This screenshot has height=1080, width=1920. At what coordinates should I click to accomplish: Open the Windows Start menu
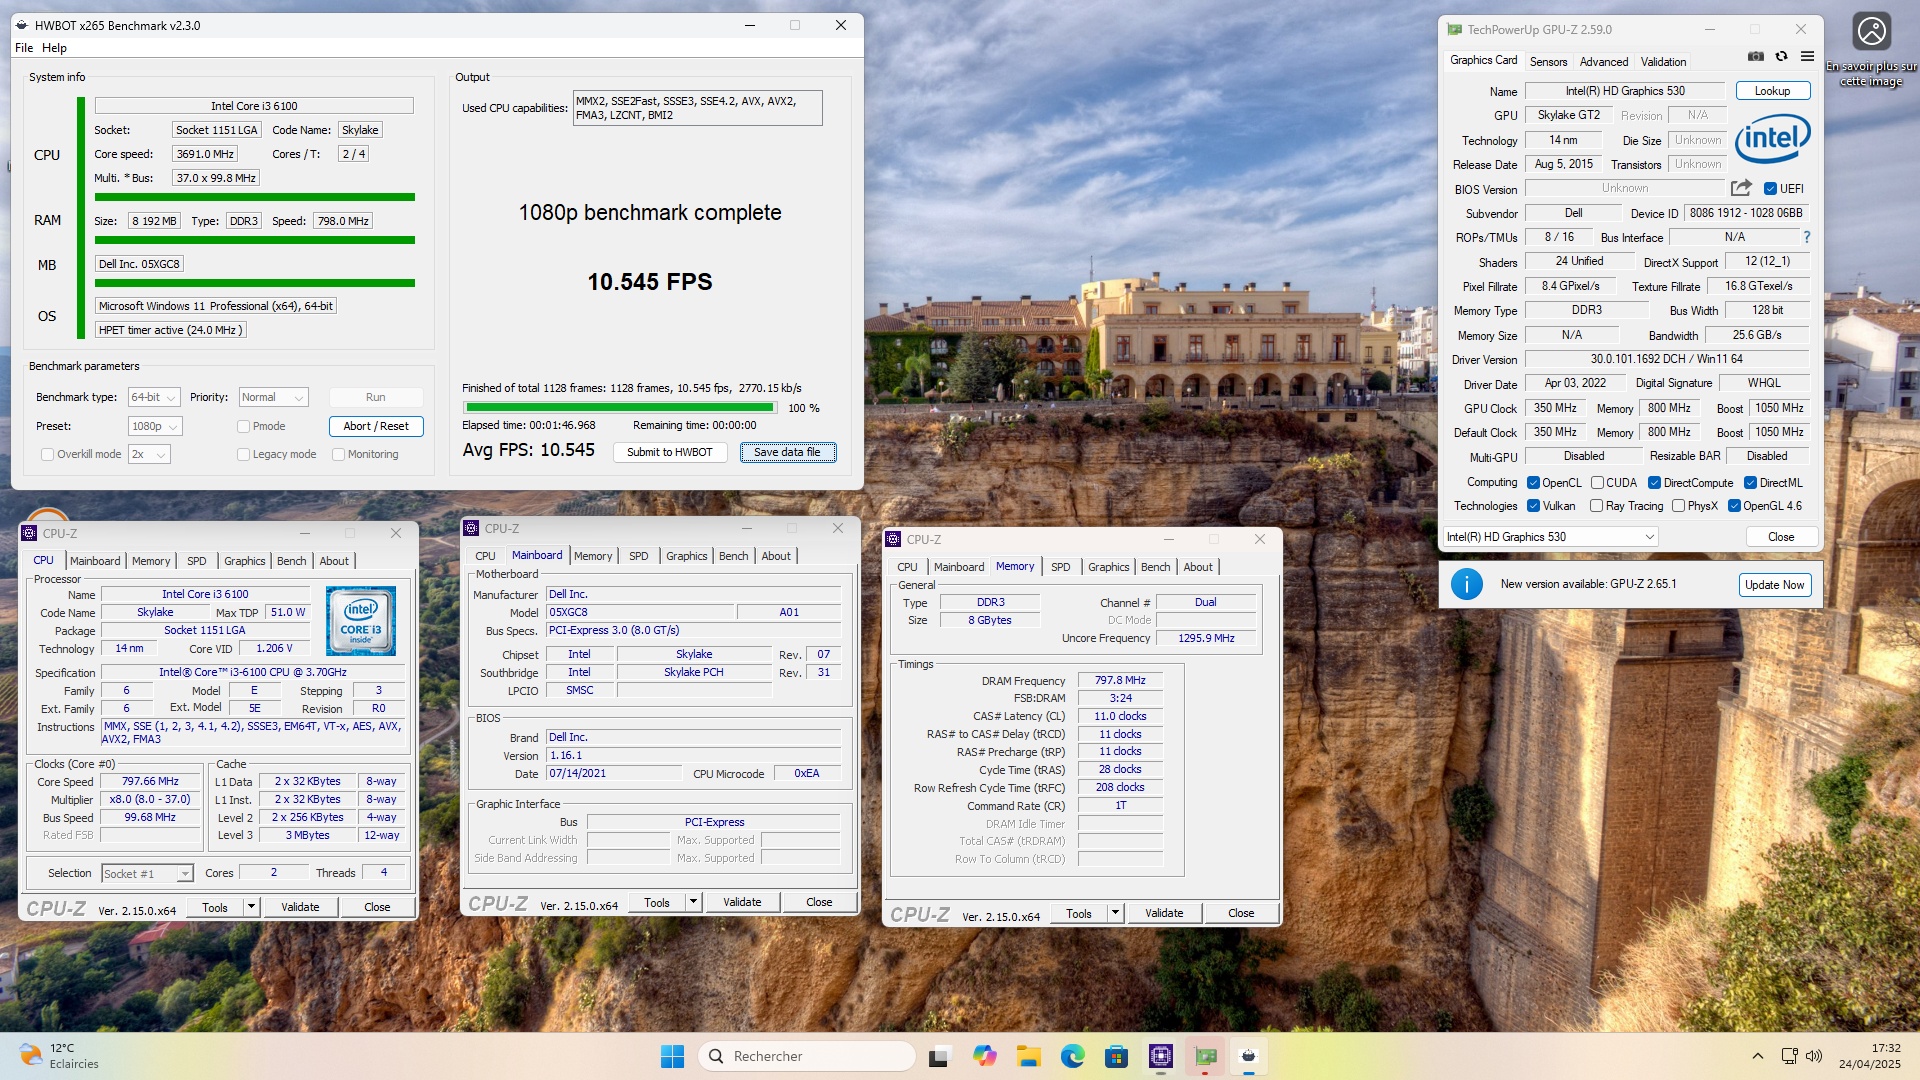672,1056
